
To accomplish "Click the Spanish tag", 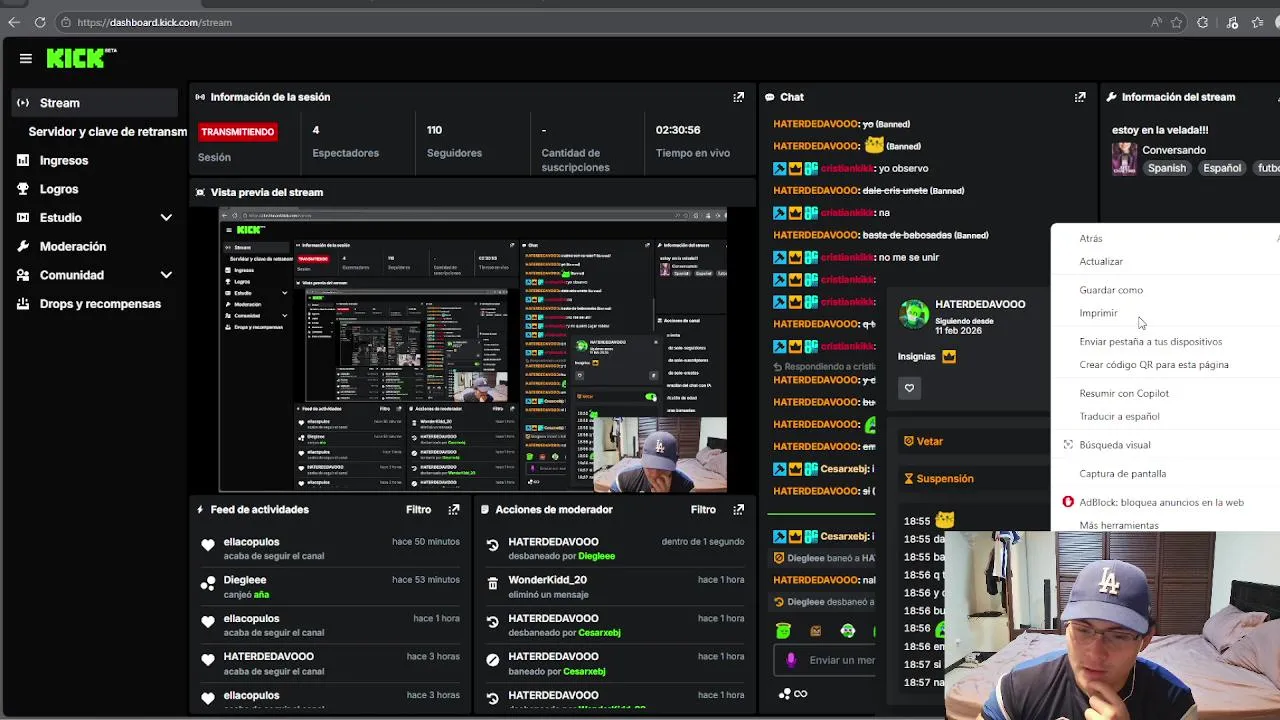I will (x=1166, y=168).
